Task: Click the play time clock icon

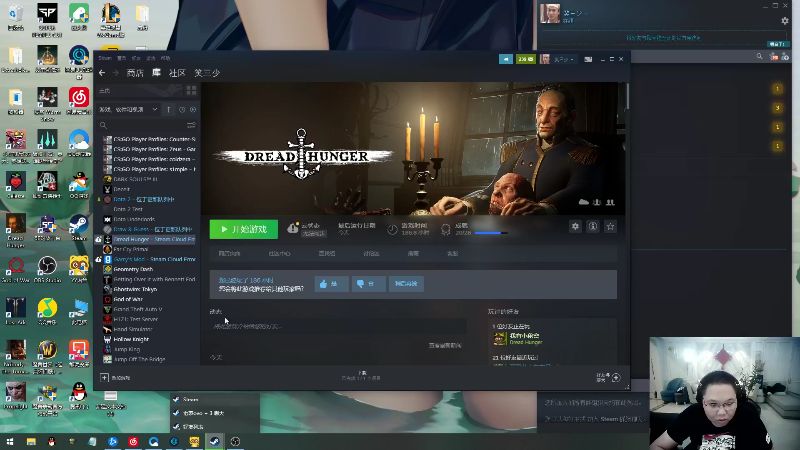Action: (x=392, y=230)
